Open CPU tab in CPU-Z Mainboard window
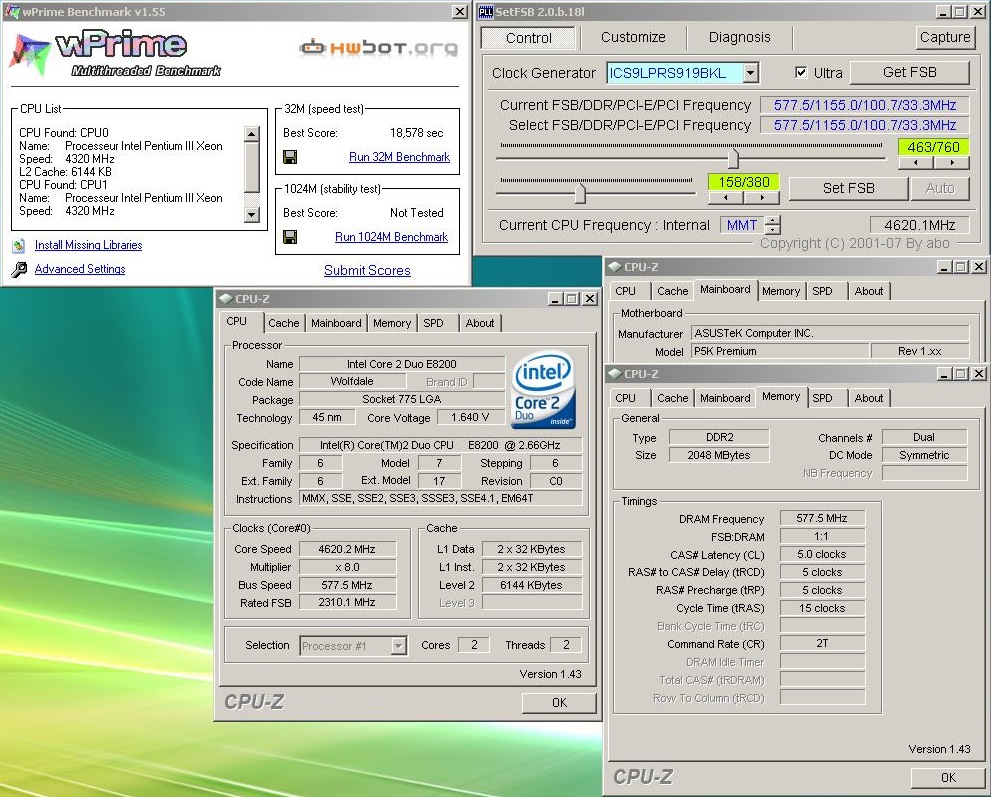The height and width of the screenshot is (797, 991). tap(626, 291)
